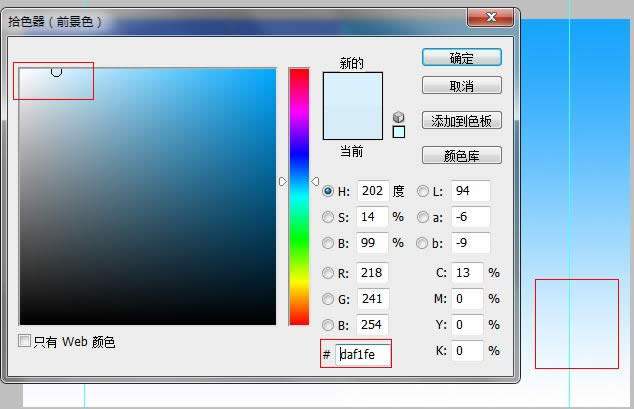Select the L lightness radio button

coord(423,191)
